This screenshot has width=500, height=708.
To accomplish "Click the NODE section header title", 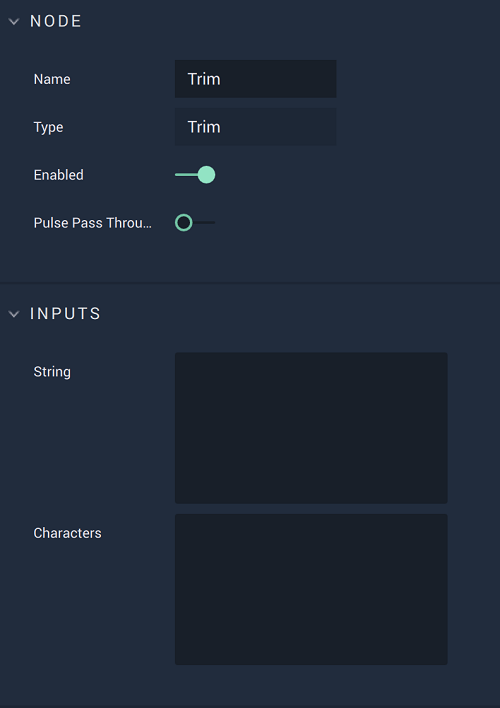I will [x=56, y=21].
